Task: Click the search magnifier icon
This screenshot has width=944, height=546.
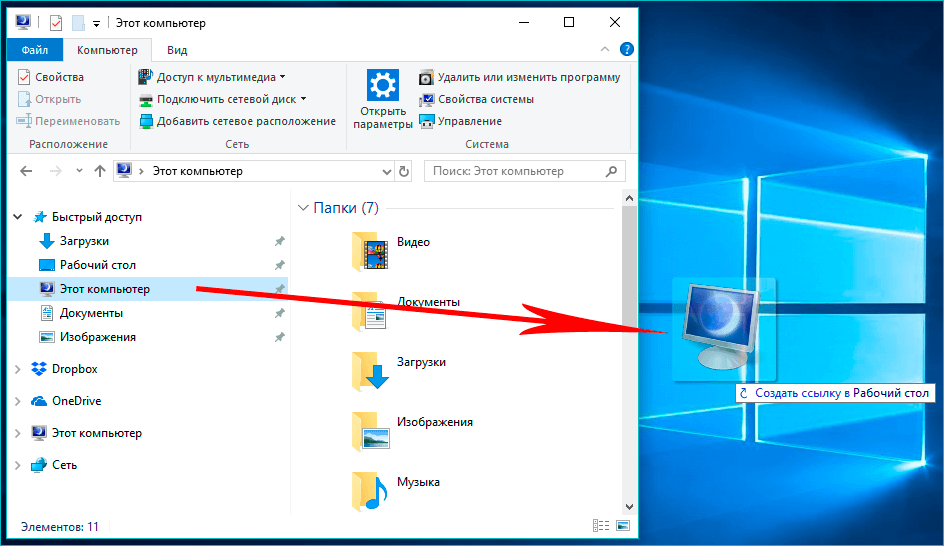Action: 611,171
